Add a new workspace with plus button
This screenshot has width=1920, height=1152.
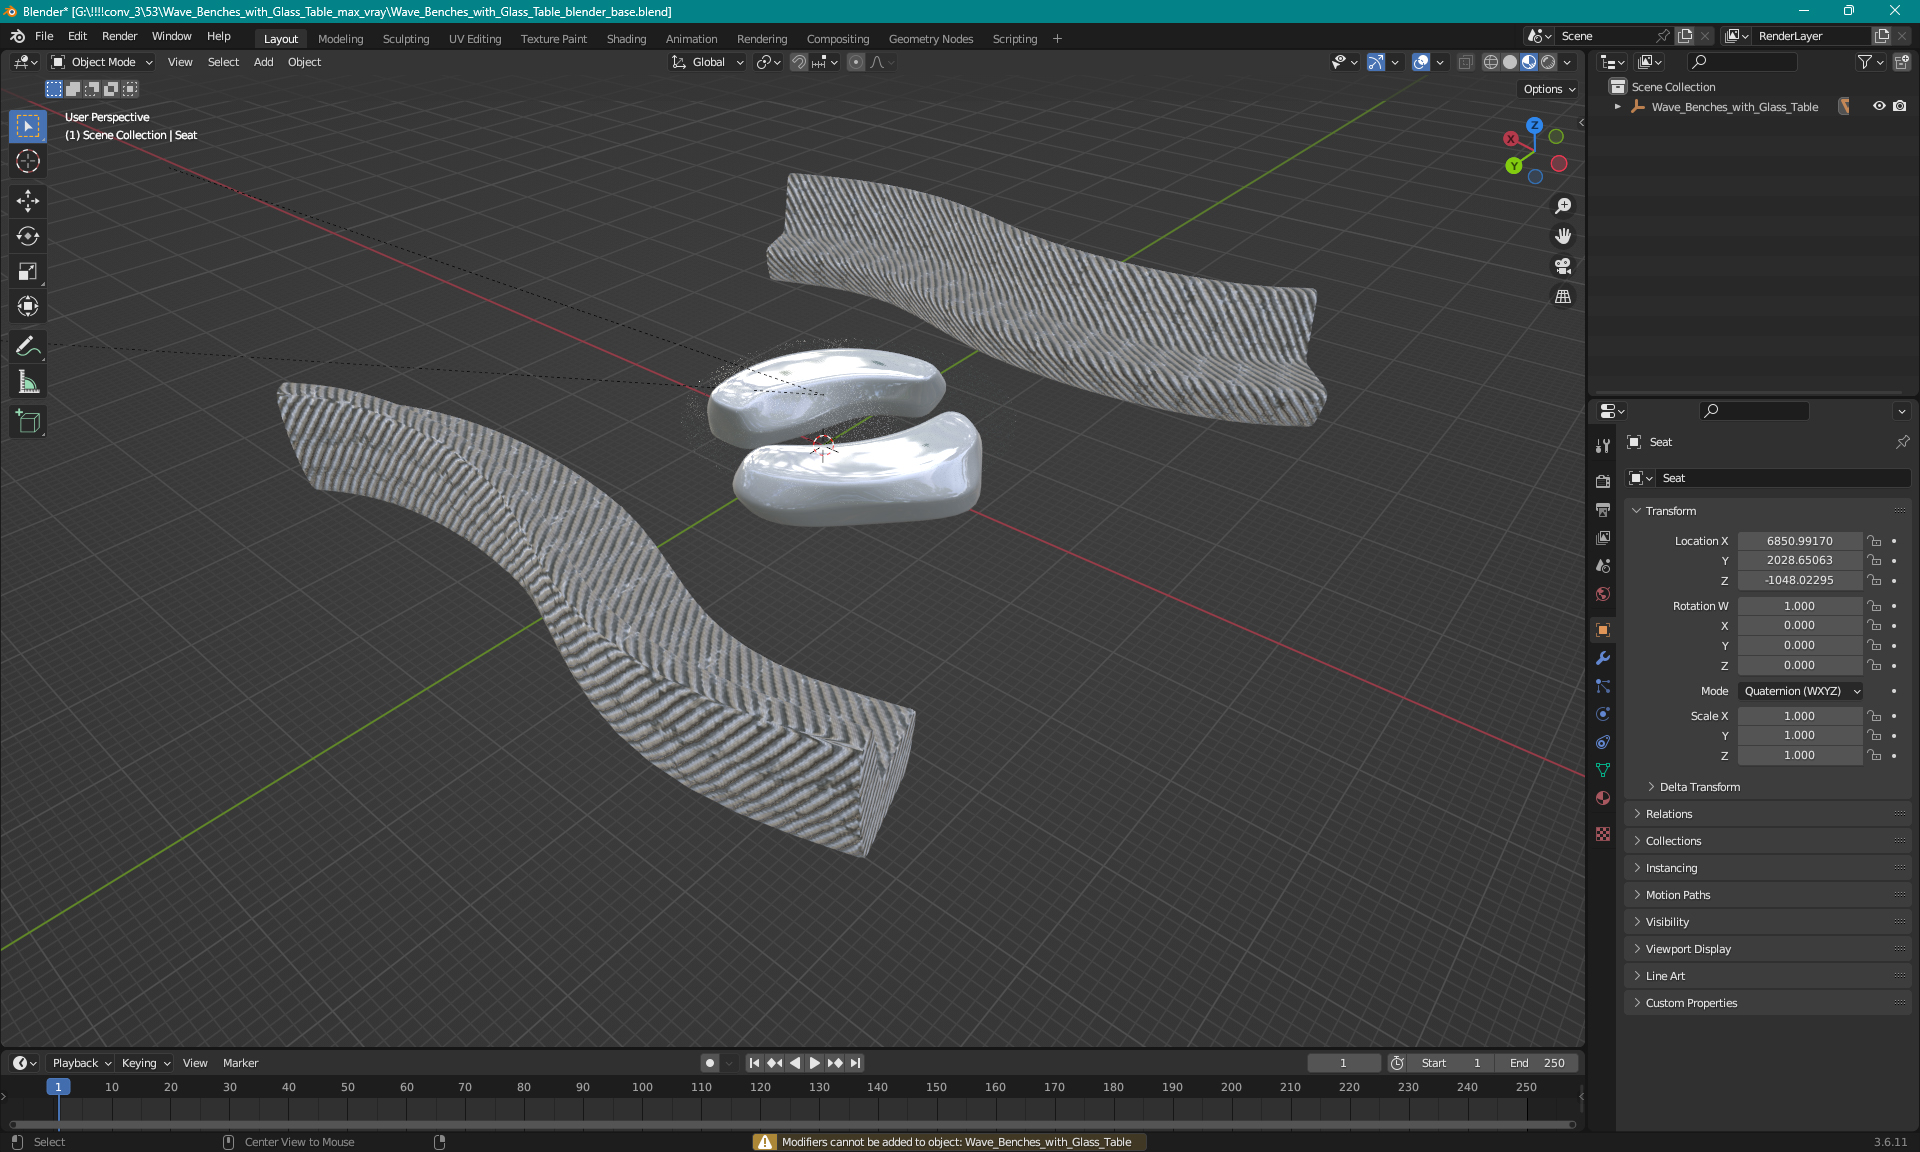(1057, 39)
